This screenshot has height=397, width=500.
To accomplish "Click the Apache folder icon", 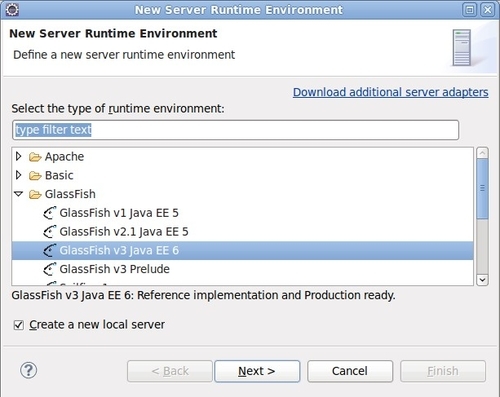I will pyautogui.click(x=35, y=157).
